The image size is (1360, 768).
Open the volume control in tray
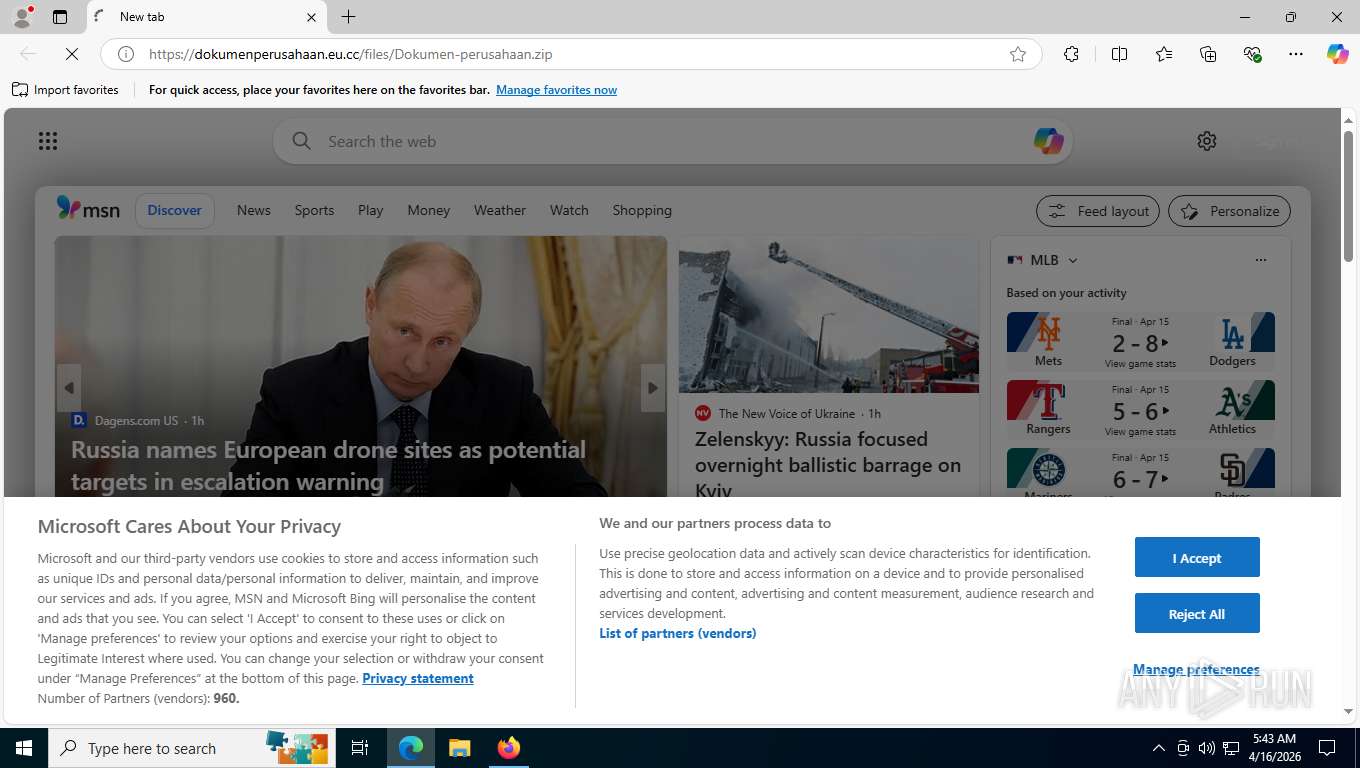click(1207, 748)
